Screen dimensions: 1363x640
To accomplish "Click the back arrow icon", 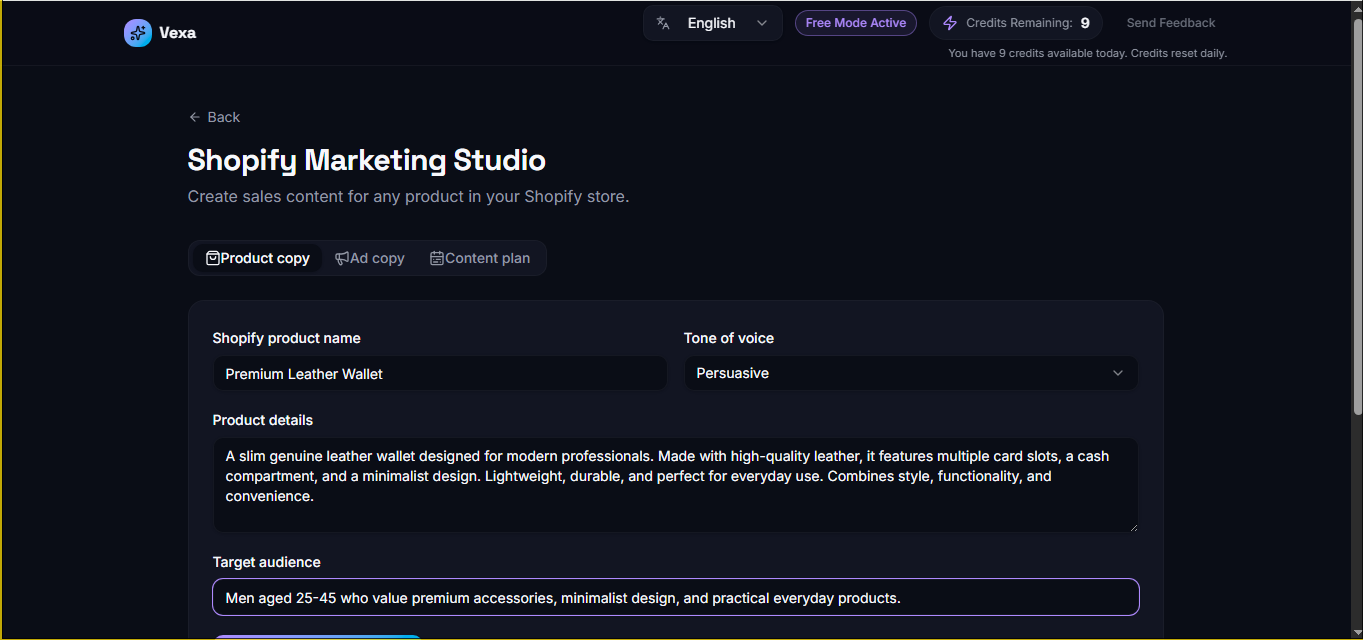I will (x=194, y=117).
